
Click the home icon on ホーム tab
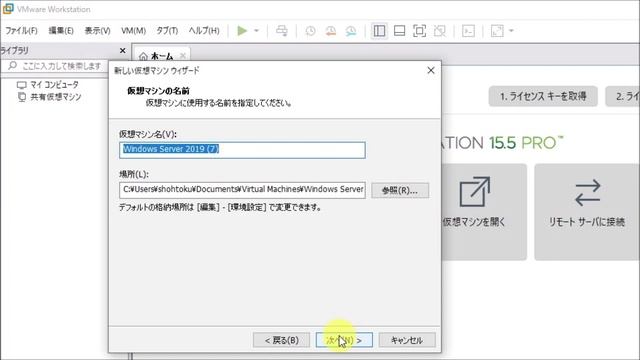pyautogui.click(x=143, y=56)
